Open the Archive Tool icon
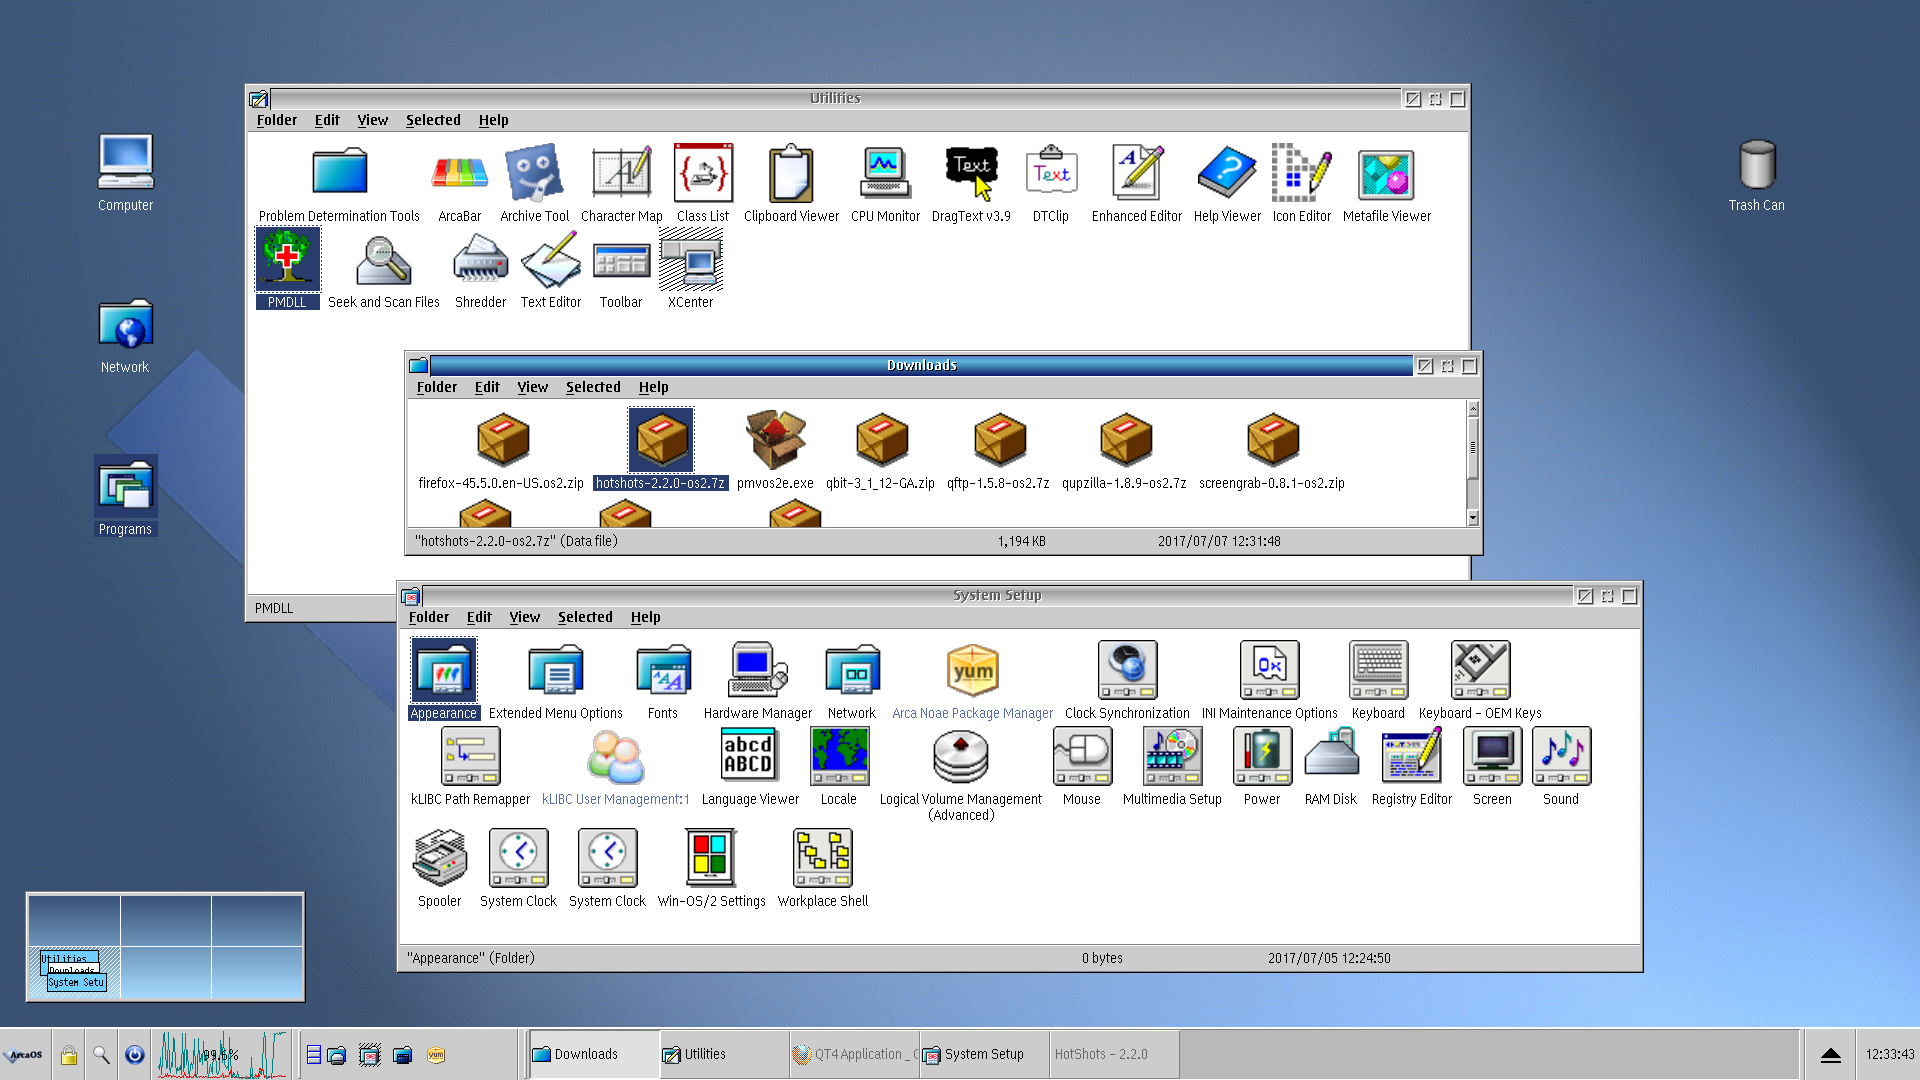 (x=534, y=175)
